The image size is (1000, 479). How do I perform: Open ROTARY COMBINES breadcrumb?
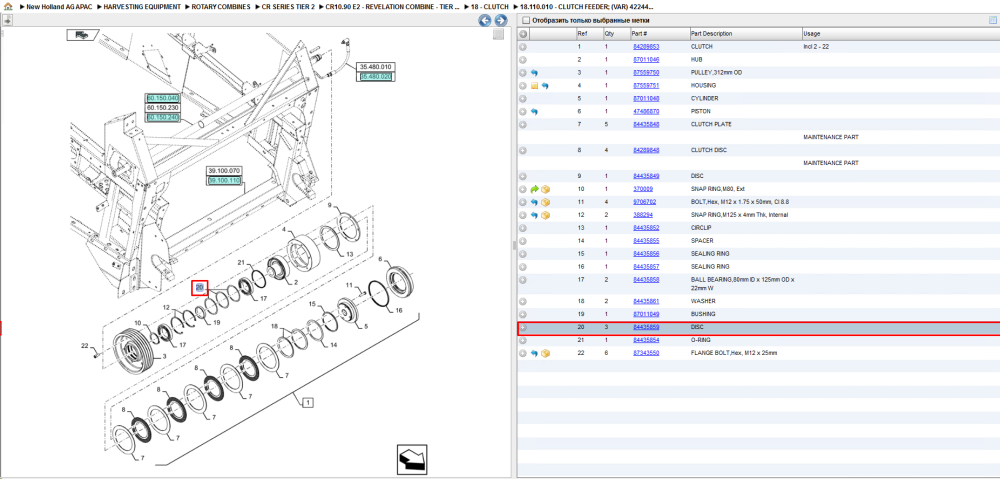click(x=221, y=6)
